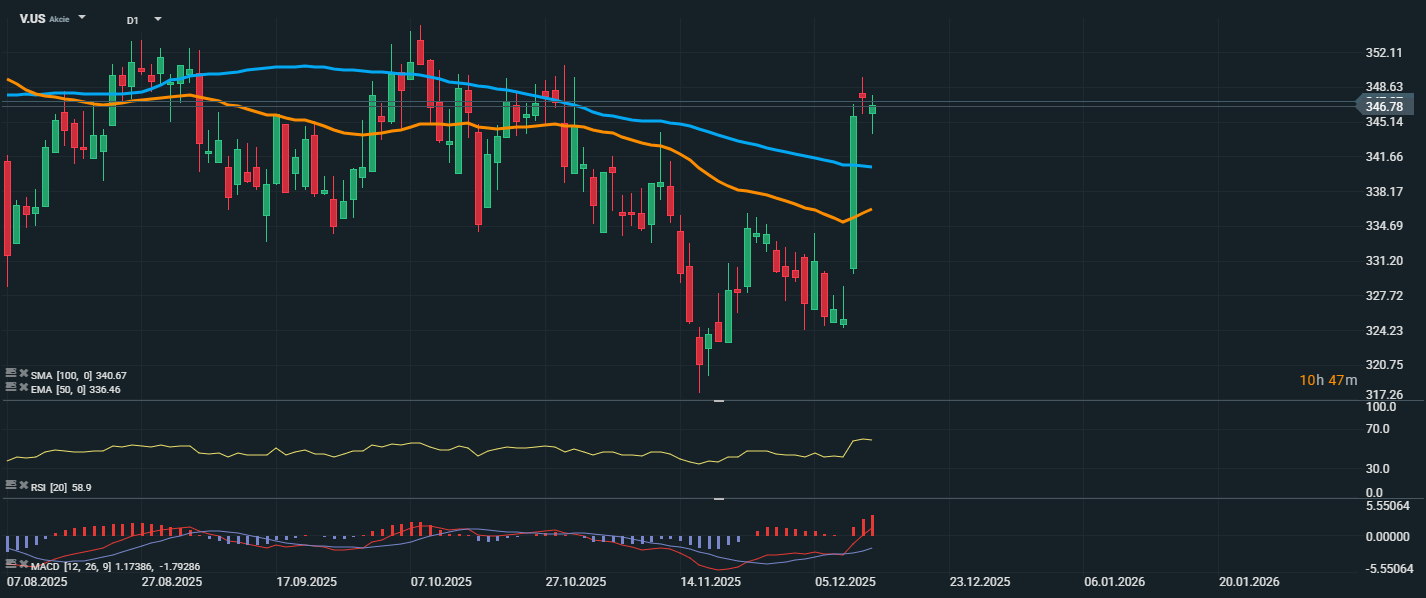Grab the divider handle above the MACD panel

(x=718, y=498)
